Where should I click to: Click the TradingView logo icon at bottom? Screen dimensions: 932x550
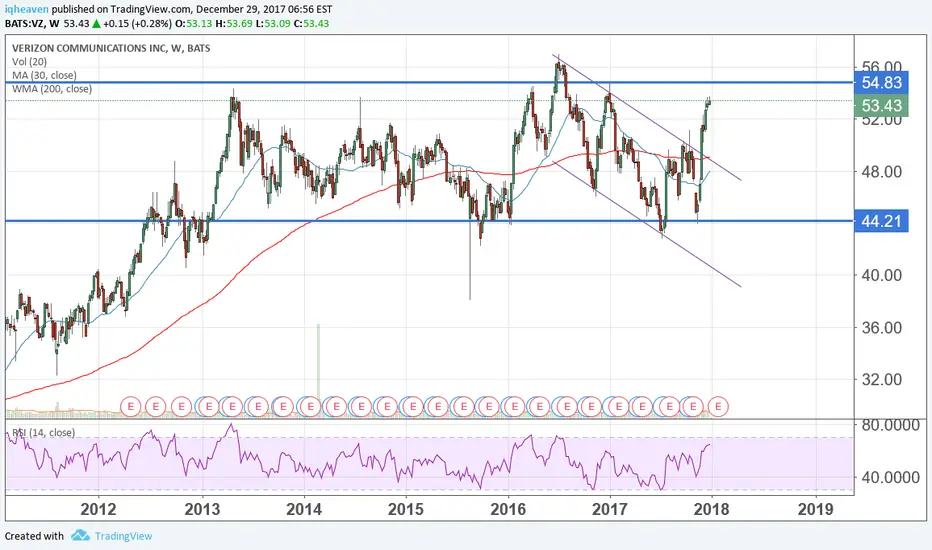click(x=80, y=536)
